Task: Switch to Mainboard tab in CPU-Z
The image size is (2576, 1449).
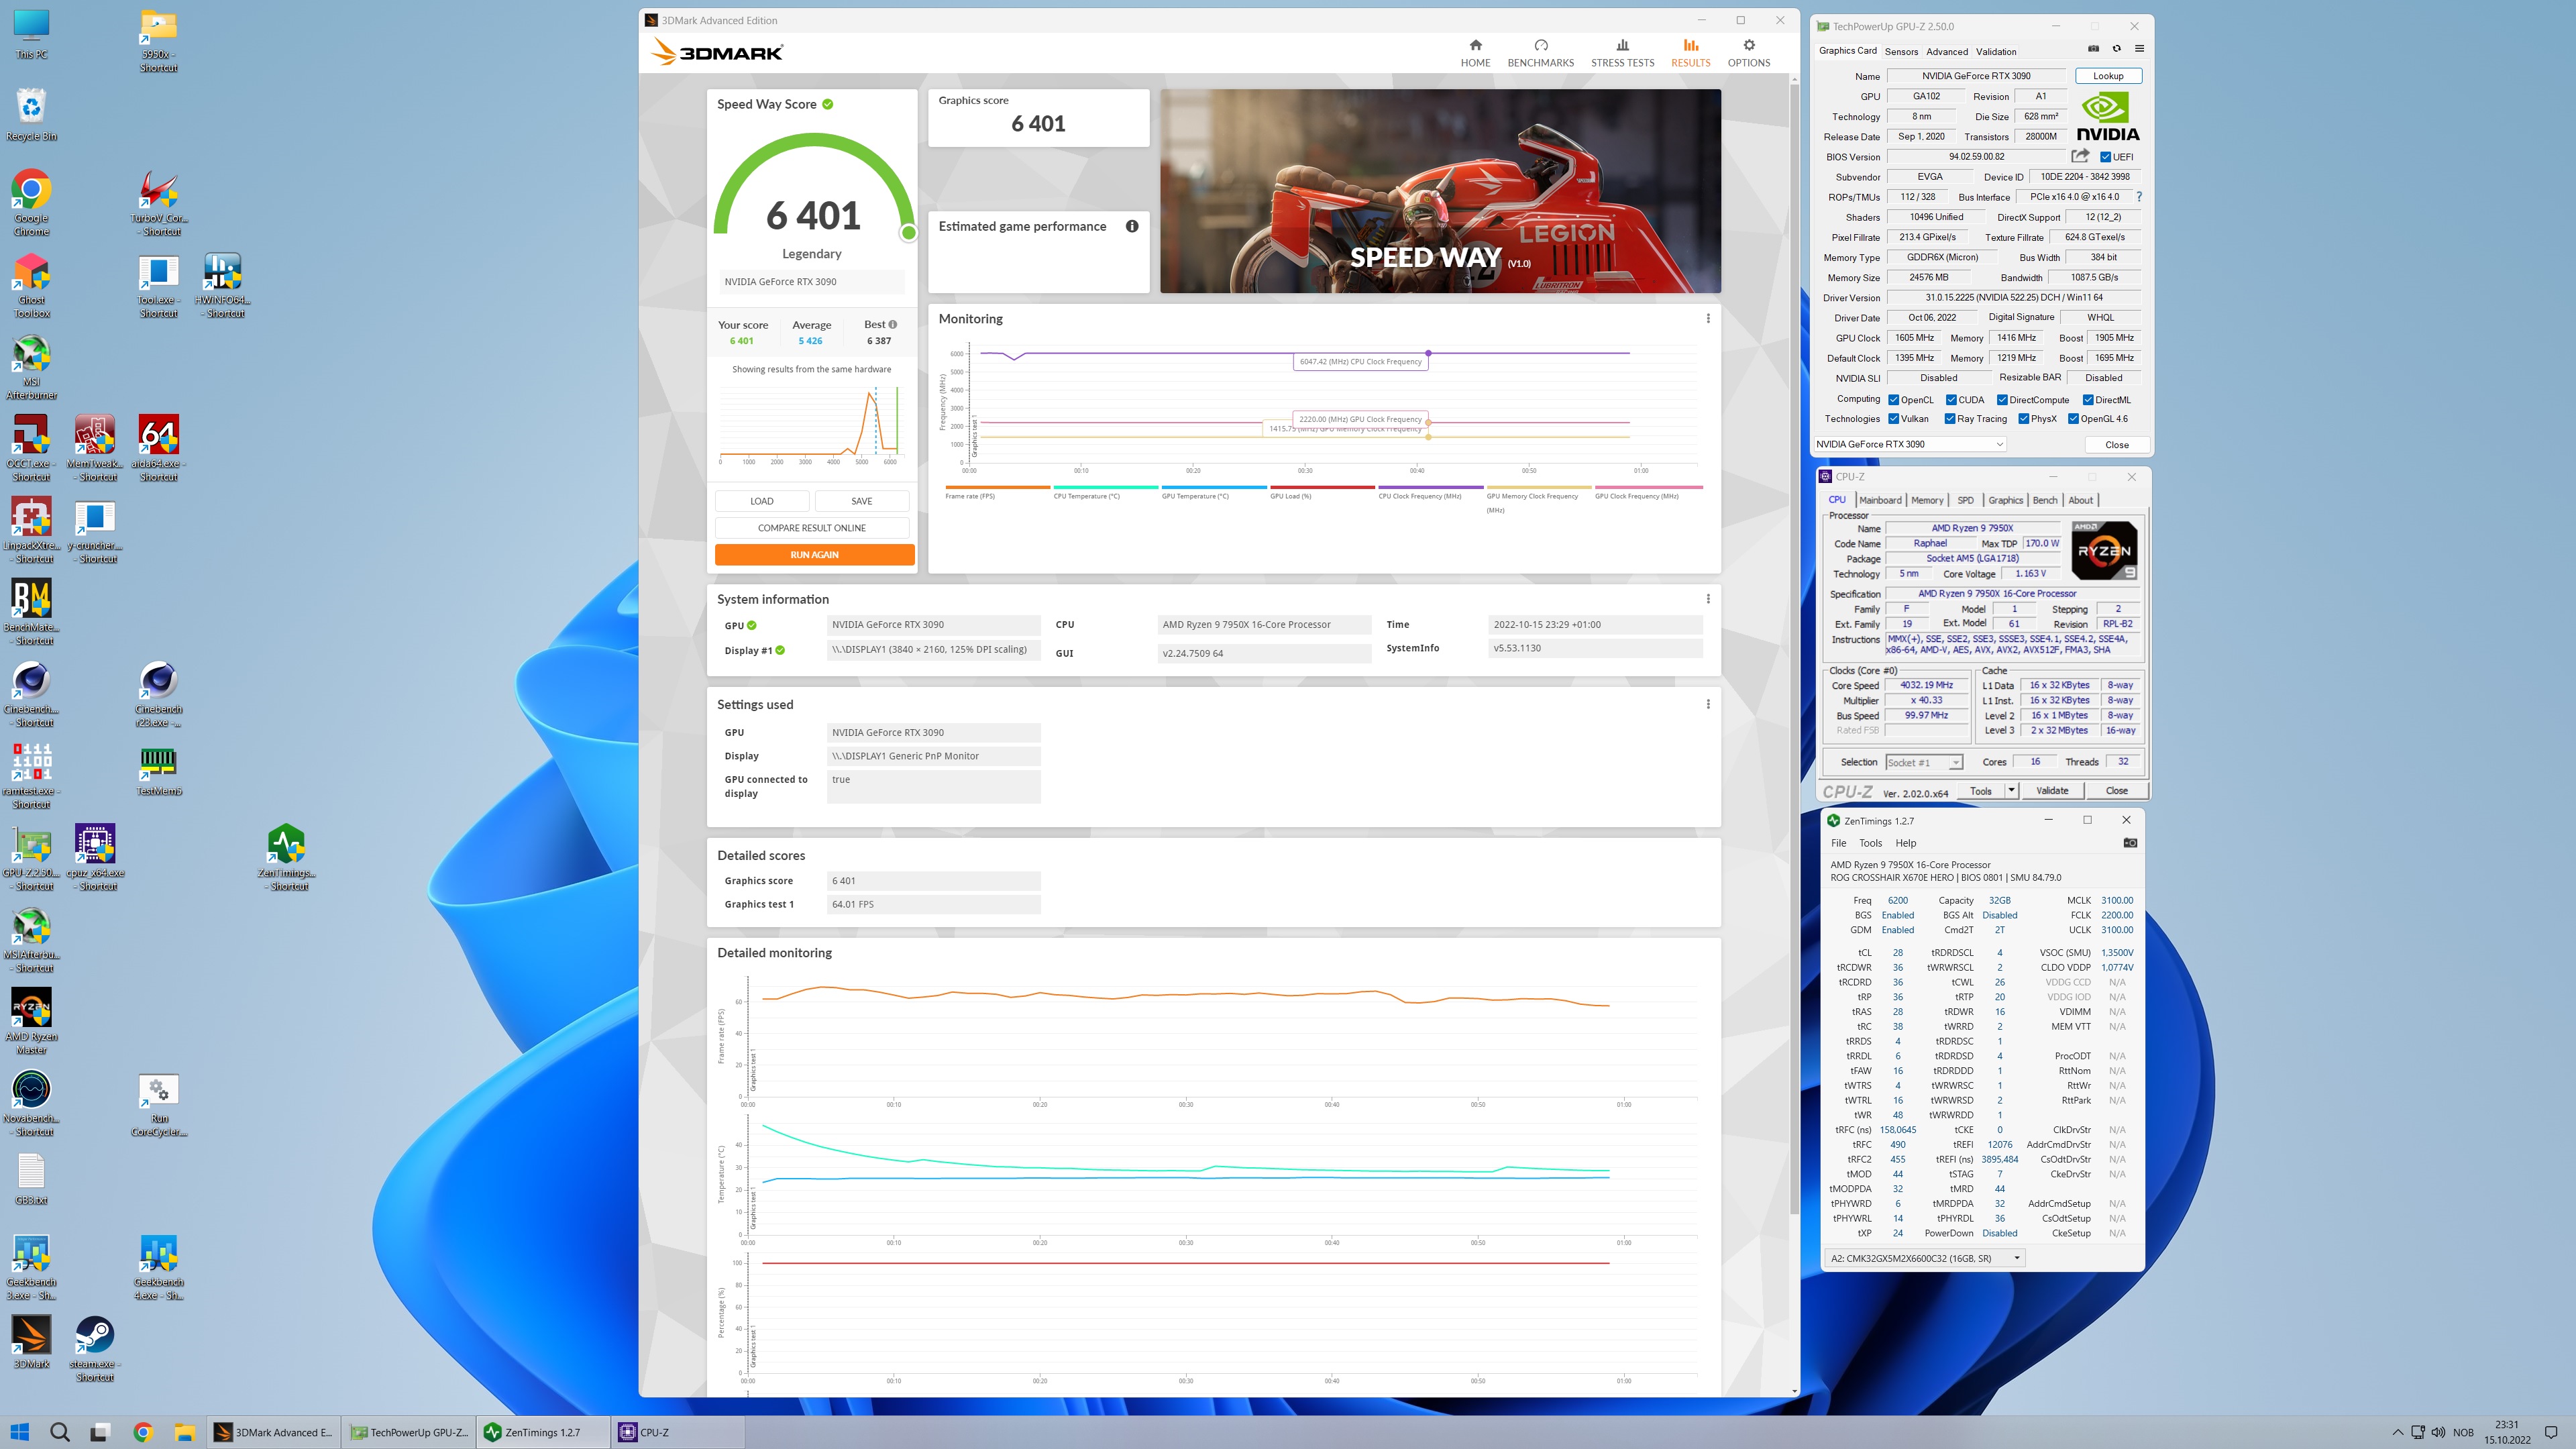Action: (1880, 500)
